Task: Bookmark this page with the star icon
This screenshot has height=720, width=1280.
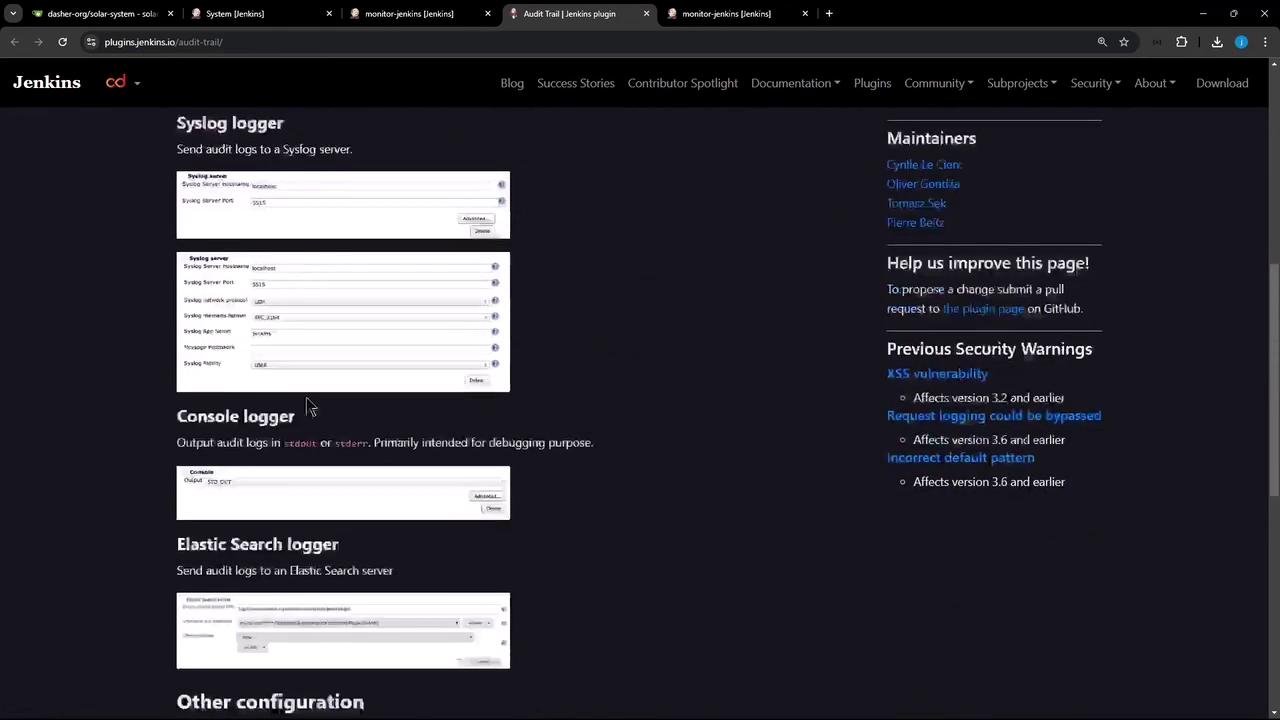Action: [x=1124, y=42]
